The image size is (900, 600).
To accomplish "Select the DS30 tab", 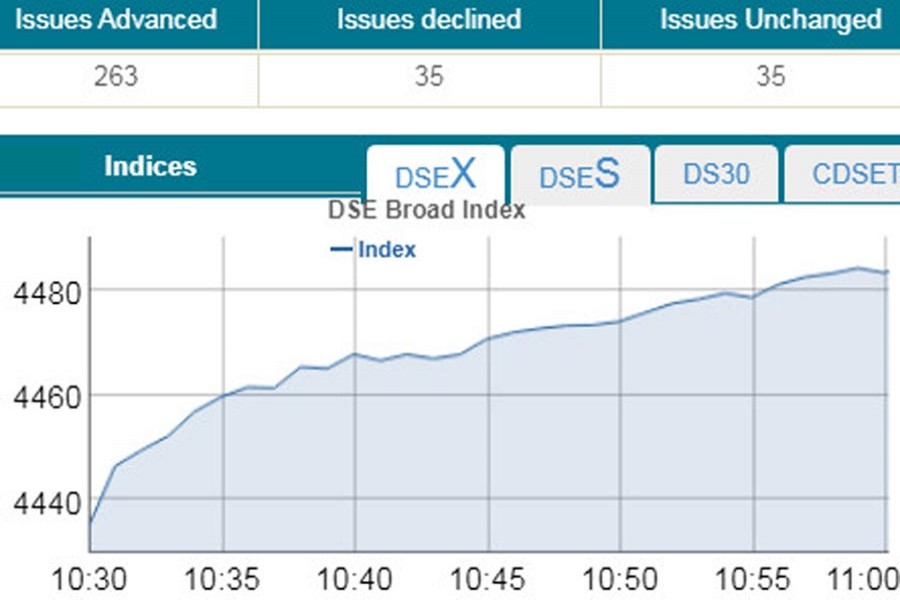I will [716, 173].
